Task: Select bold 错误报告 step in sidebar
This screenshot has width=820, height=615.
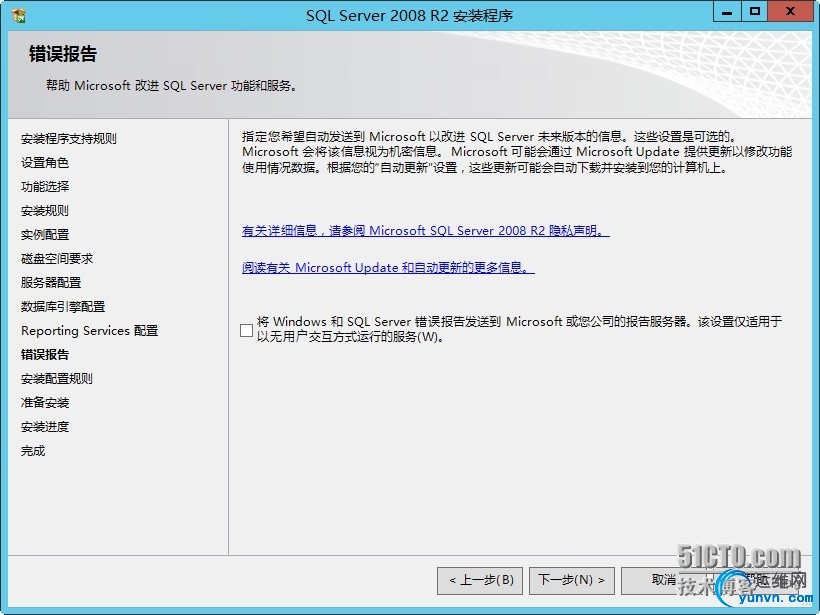Action: (x=44, y=355)
